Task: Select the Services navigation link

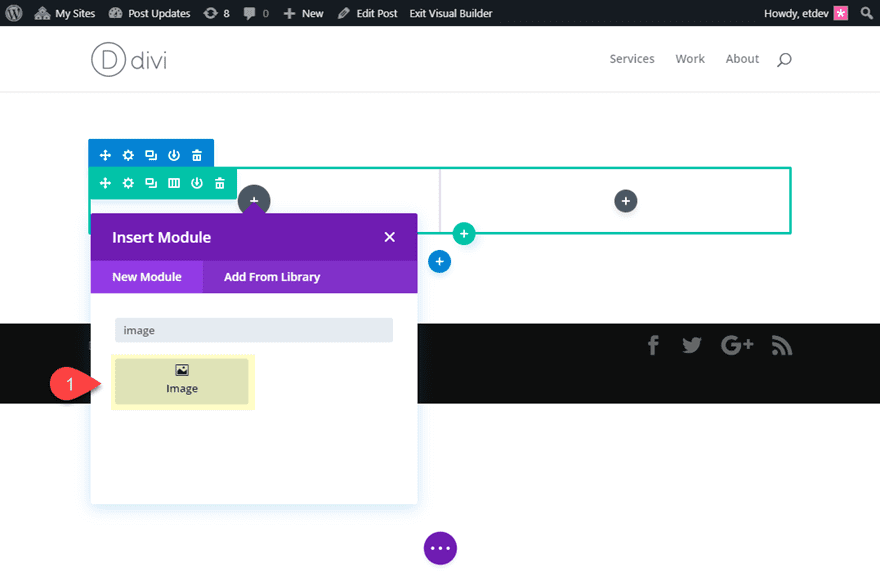Action: point(631,59)
